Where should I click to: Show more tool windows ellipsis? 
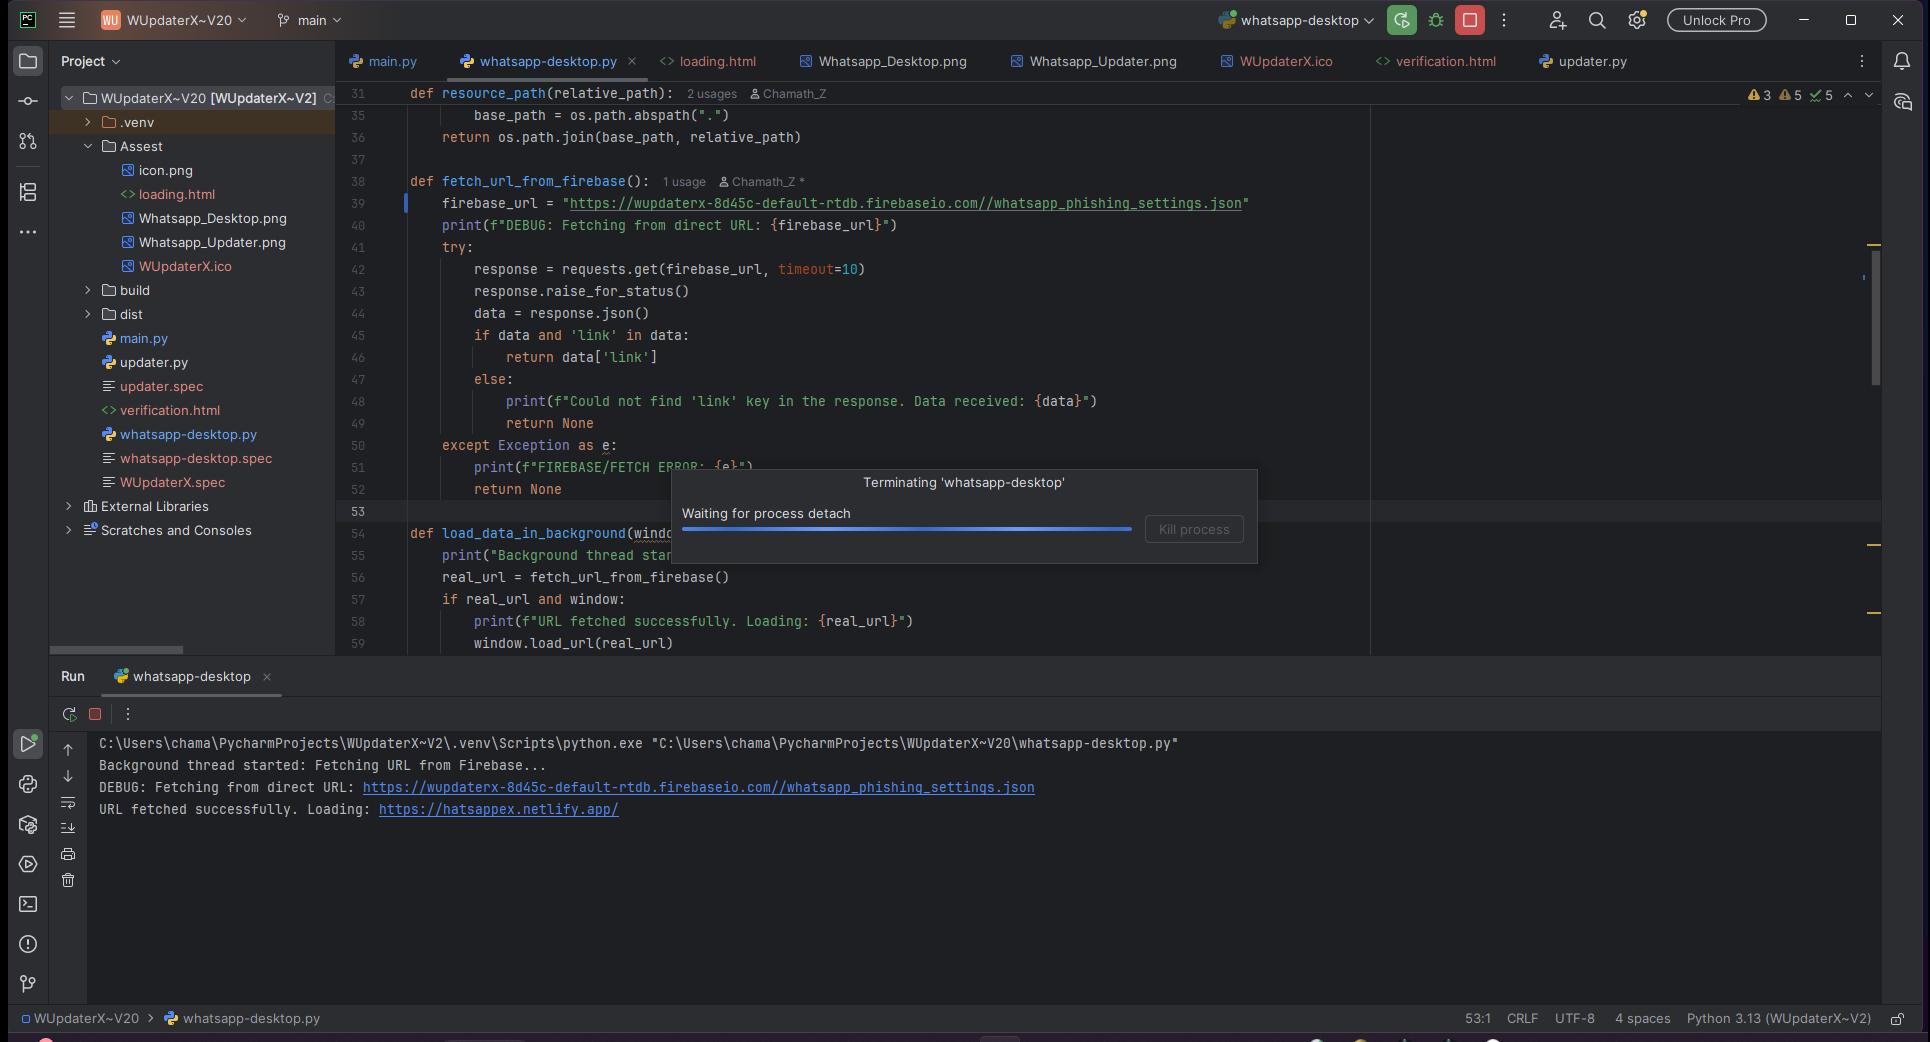[x=28, y=232]
